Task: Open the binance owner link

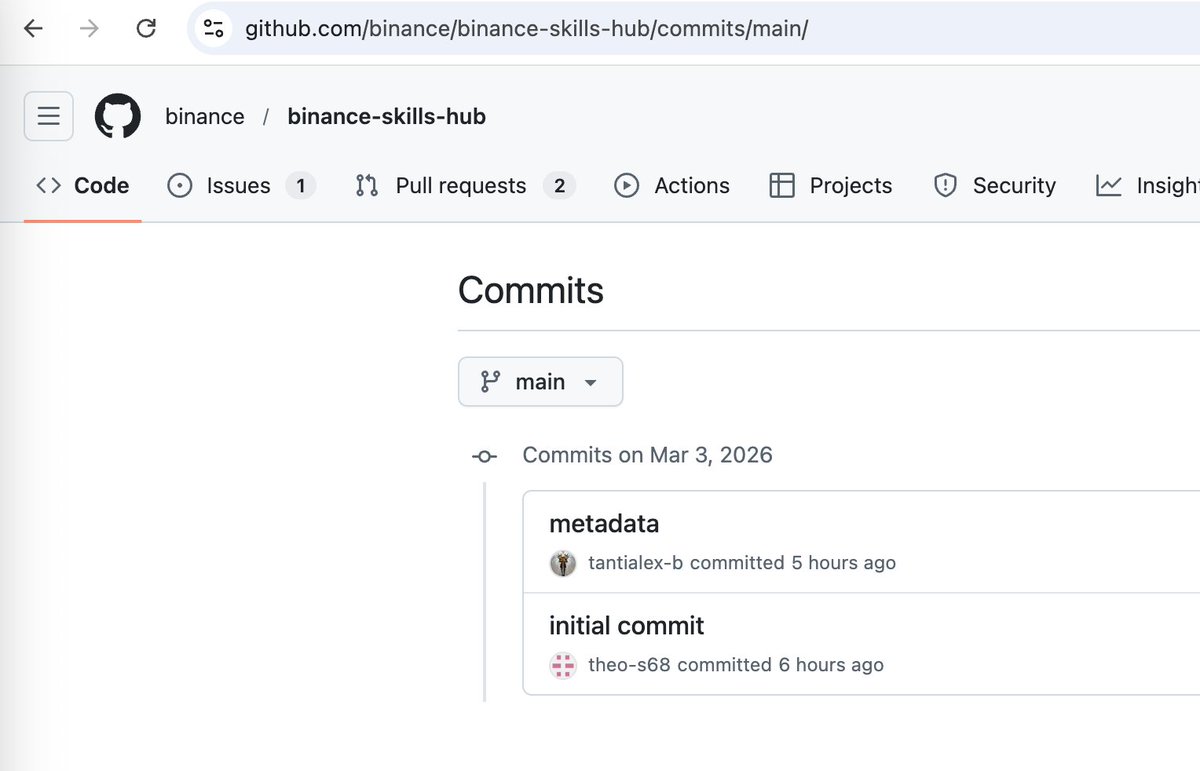Action: click(x=205, y=116)
